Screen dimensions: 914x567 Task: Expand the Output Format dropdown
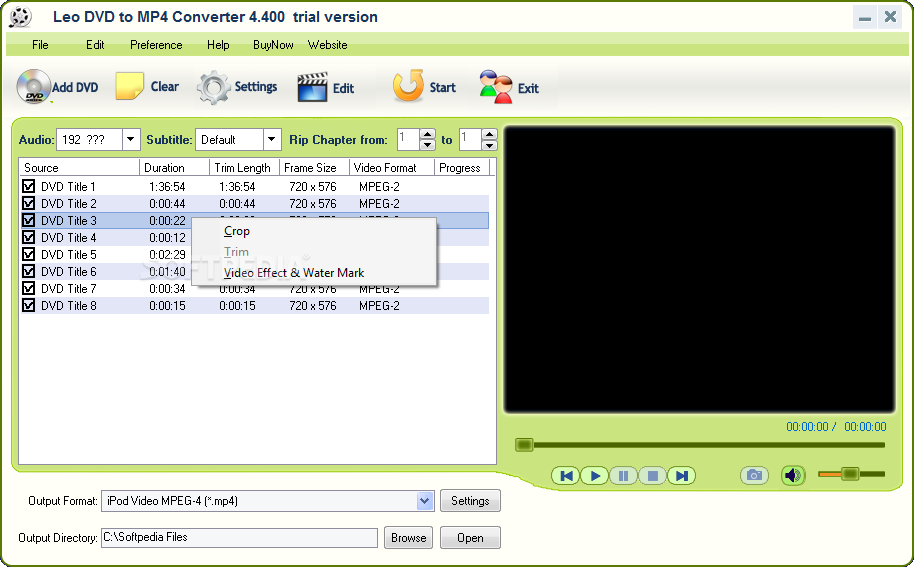425,501
